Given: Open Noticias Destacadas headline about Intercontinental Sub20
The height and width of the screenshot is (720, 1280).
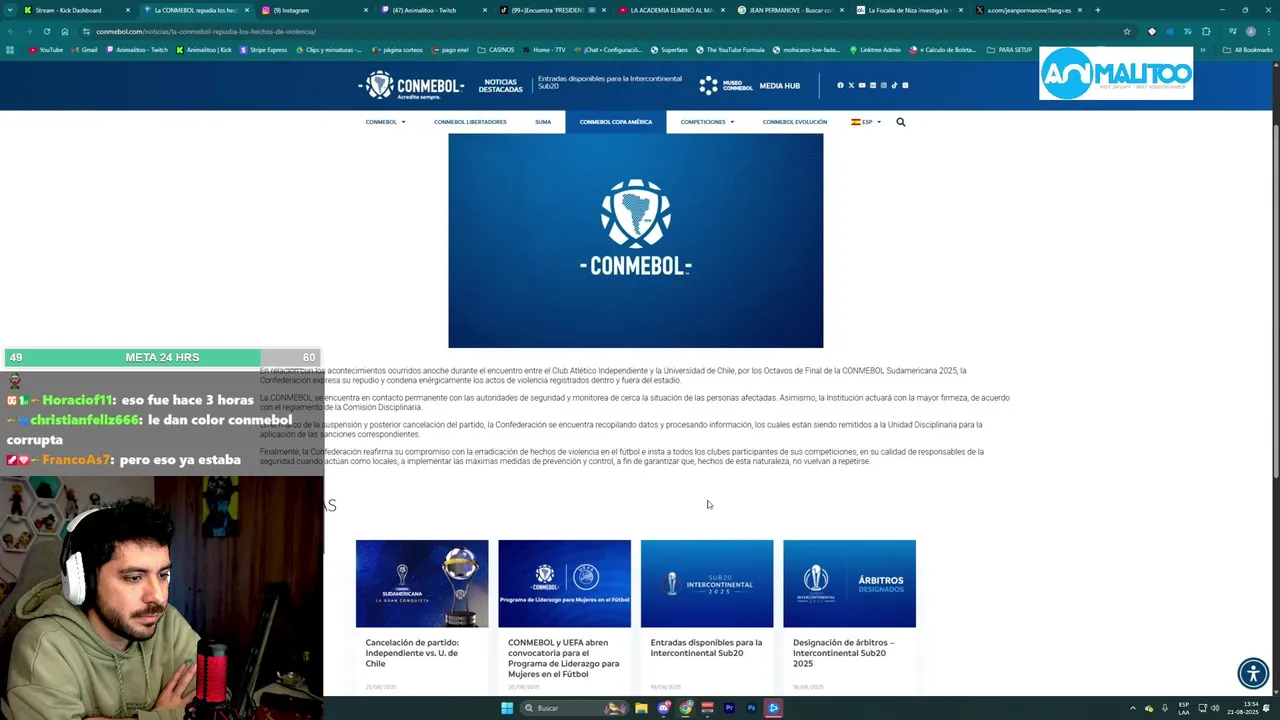Looking at the screenshot, I should 610,82.
